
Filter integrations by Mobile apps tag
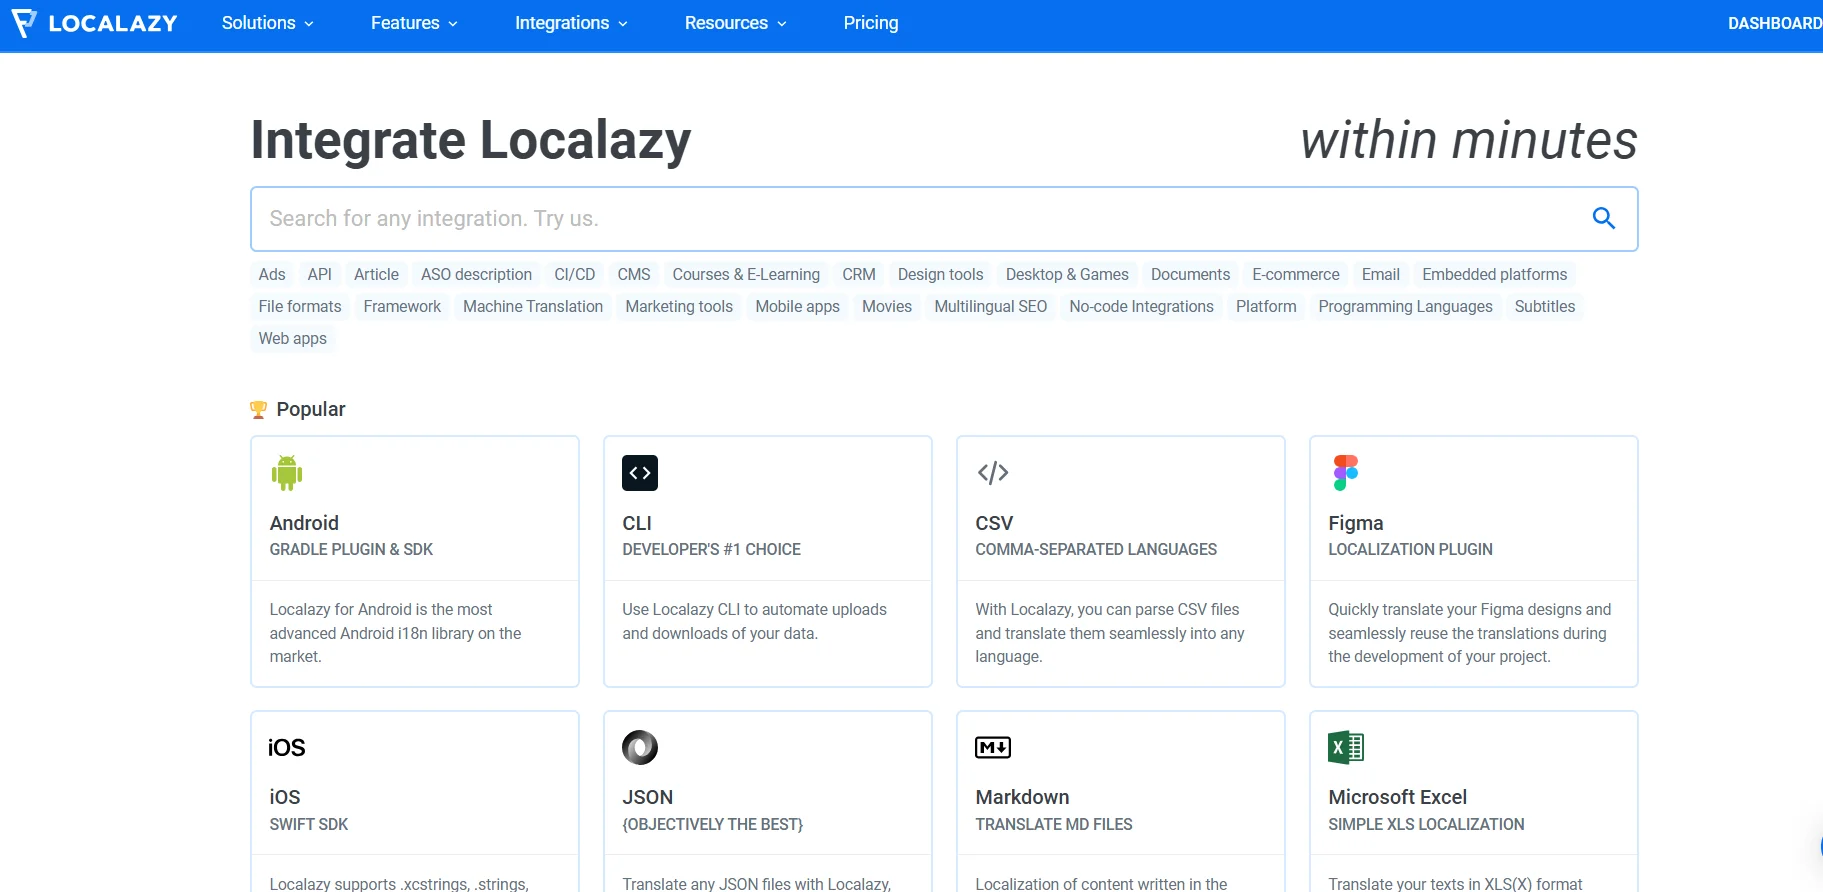pos(797,307)
